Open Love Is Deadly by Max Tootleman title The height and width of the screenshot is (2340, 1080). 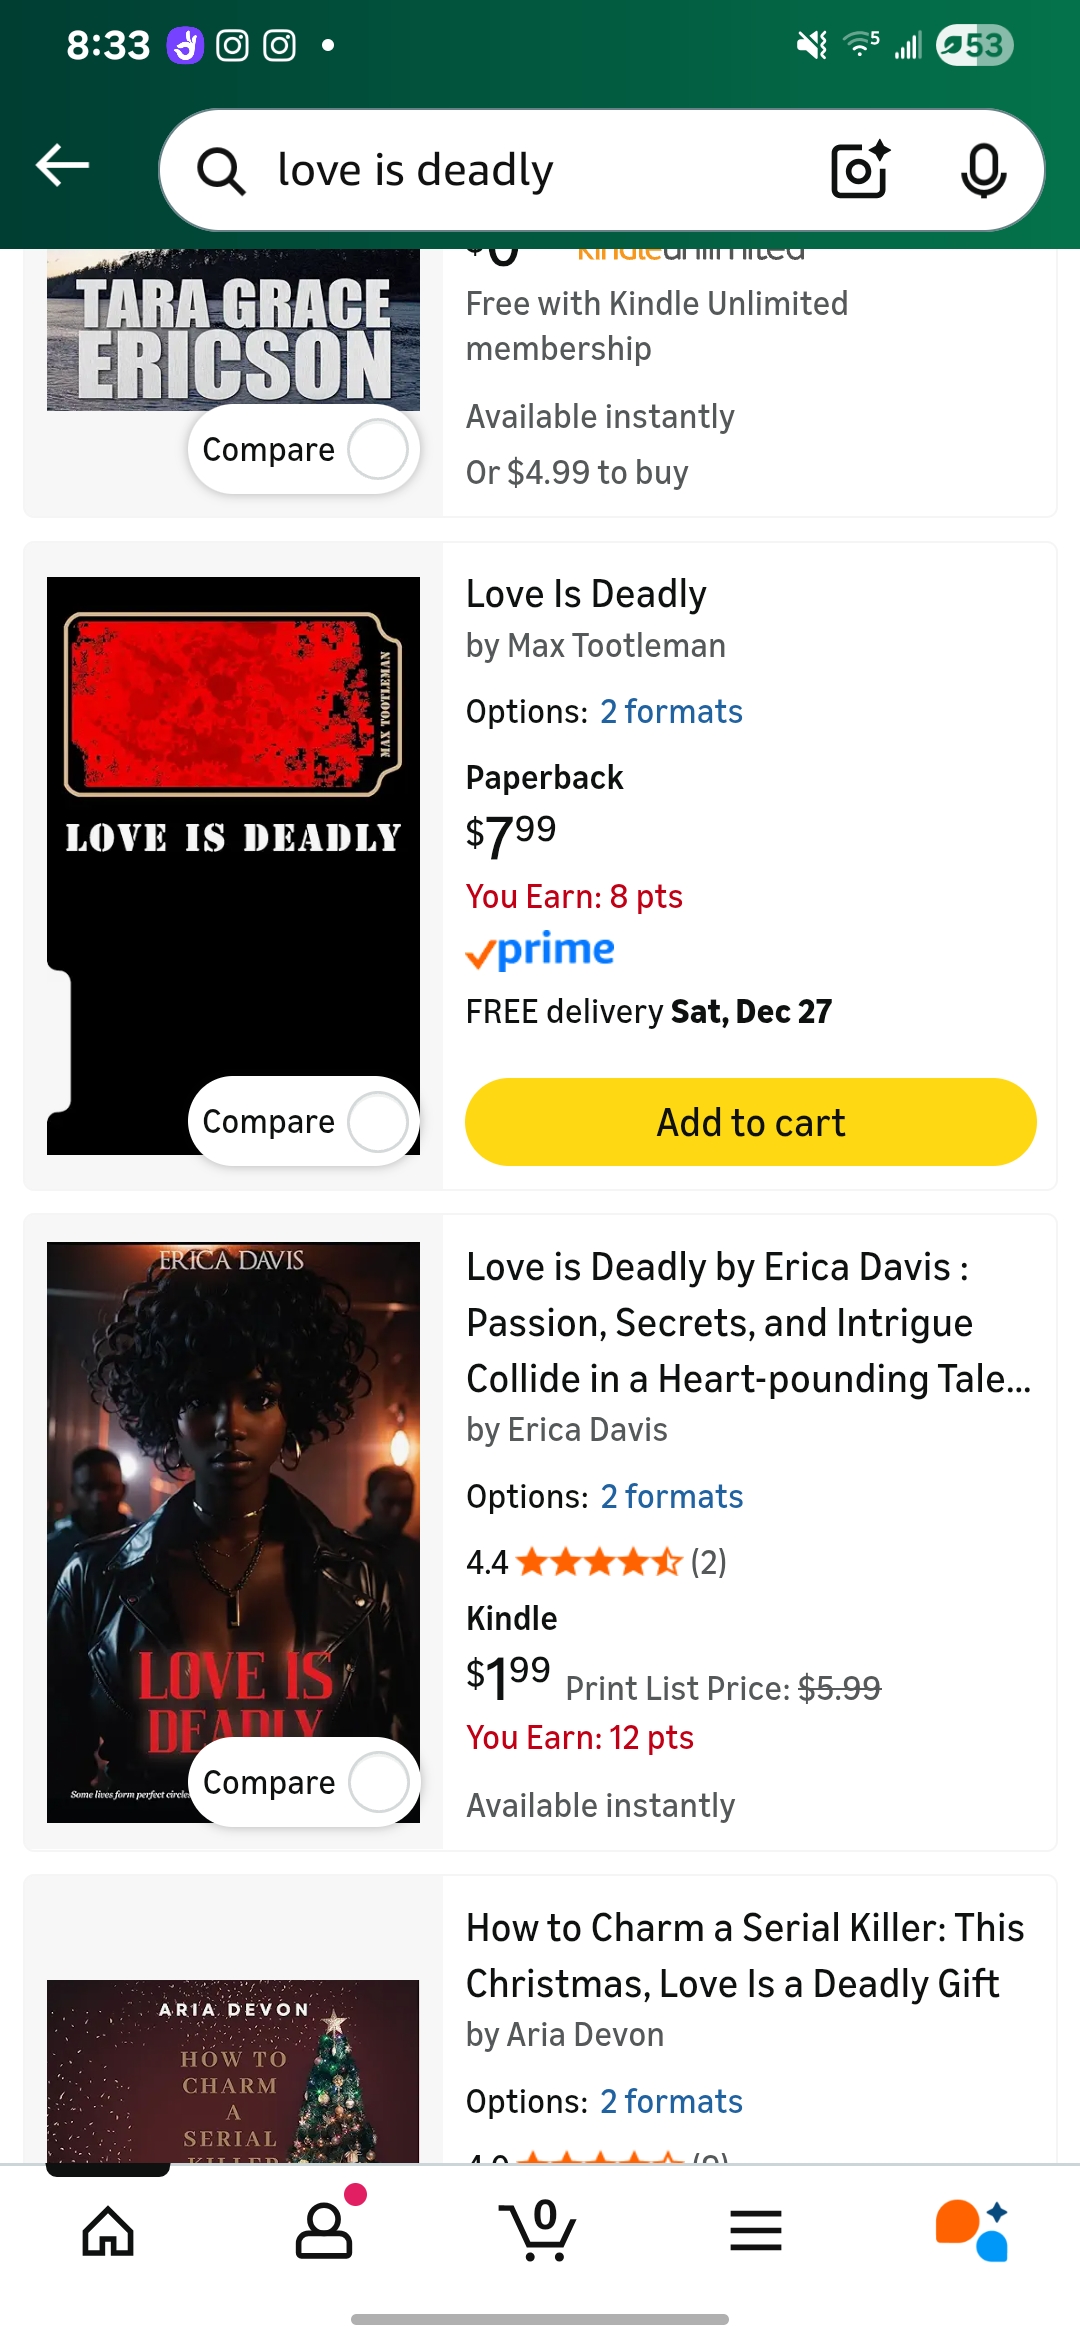click(x=586, y=595)
